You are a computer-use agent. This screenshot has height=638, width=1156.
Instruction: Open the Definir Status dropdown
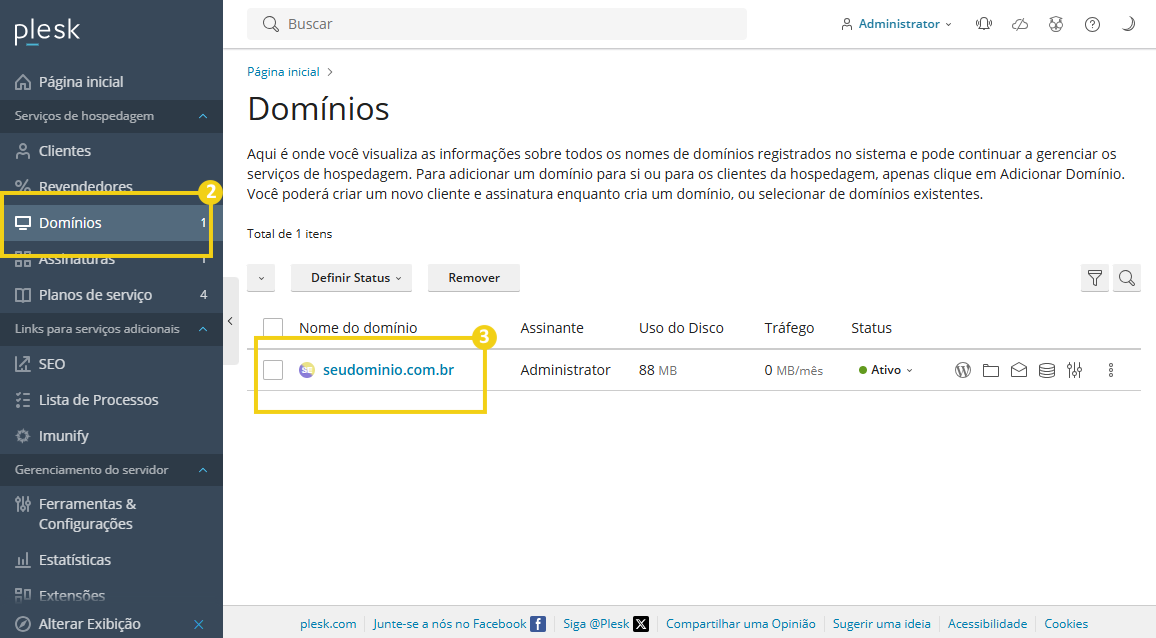tap(351, 278)
